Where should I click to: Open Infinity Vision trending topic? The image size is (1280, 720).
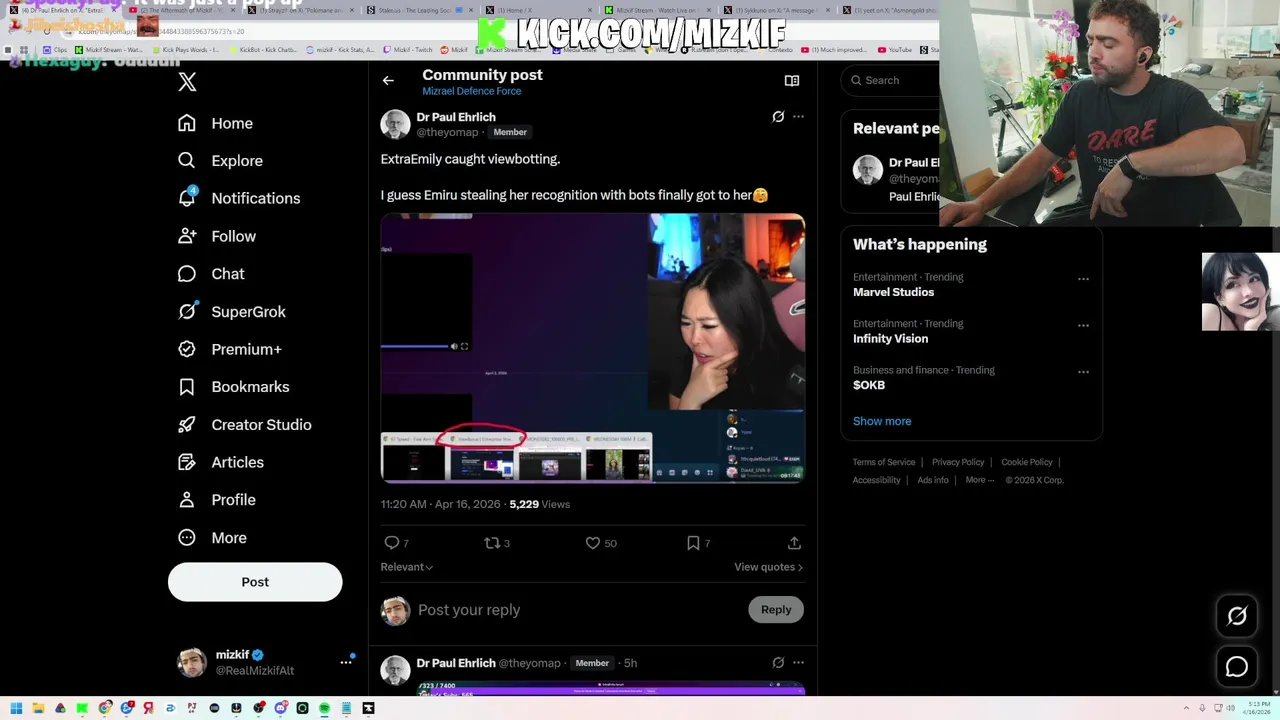pos(890,339)
